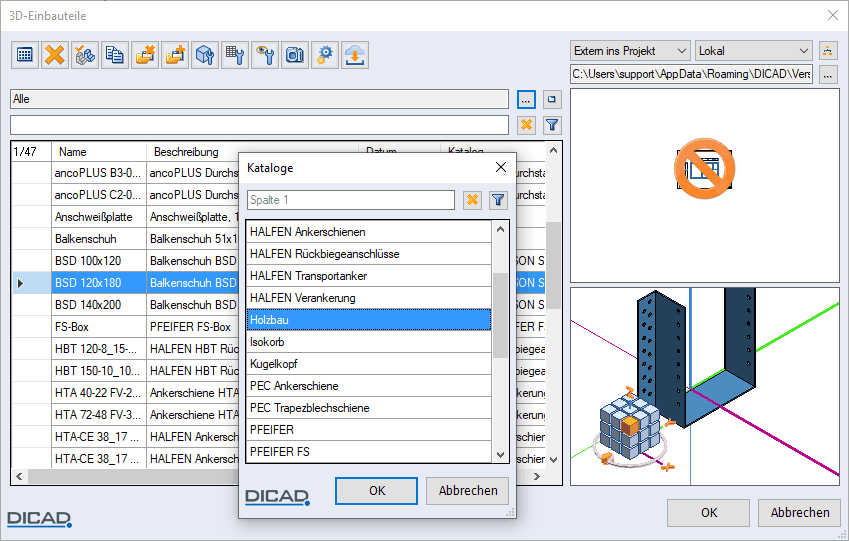Image resolution: width=849 pixels, height=541 pixels.
Task: Select HALFEN Rückbiegeanschlüsse catalog
Action: (x=369, y=254)
